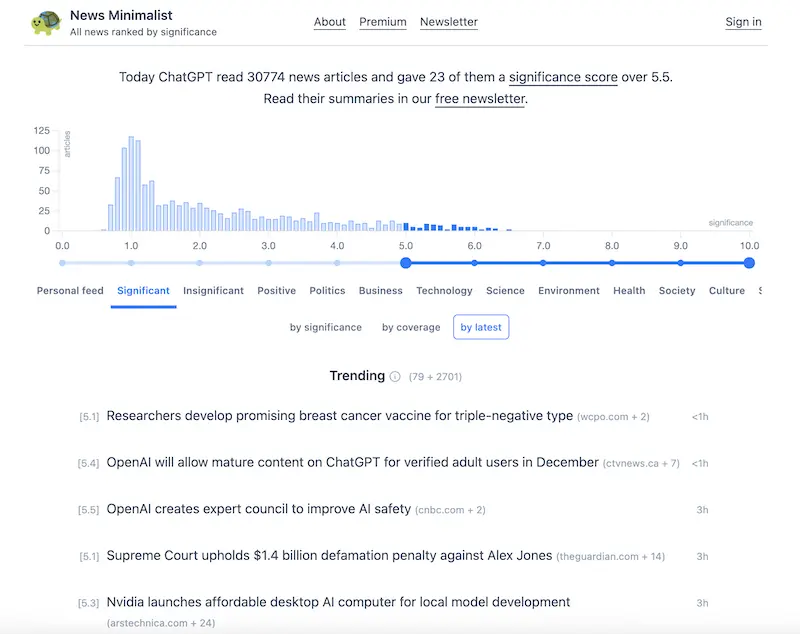Screen dimensions: 800x634
Task: Open the Personal feed tab
Action: point(70,291)
